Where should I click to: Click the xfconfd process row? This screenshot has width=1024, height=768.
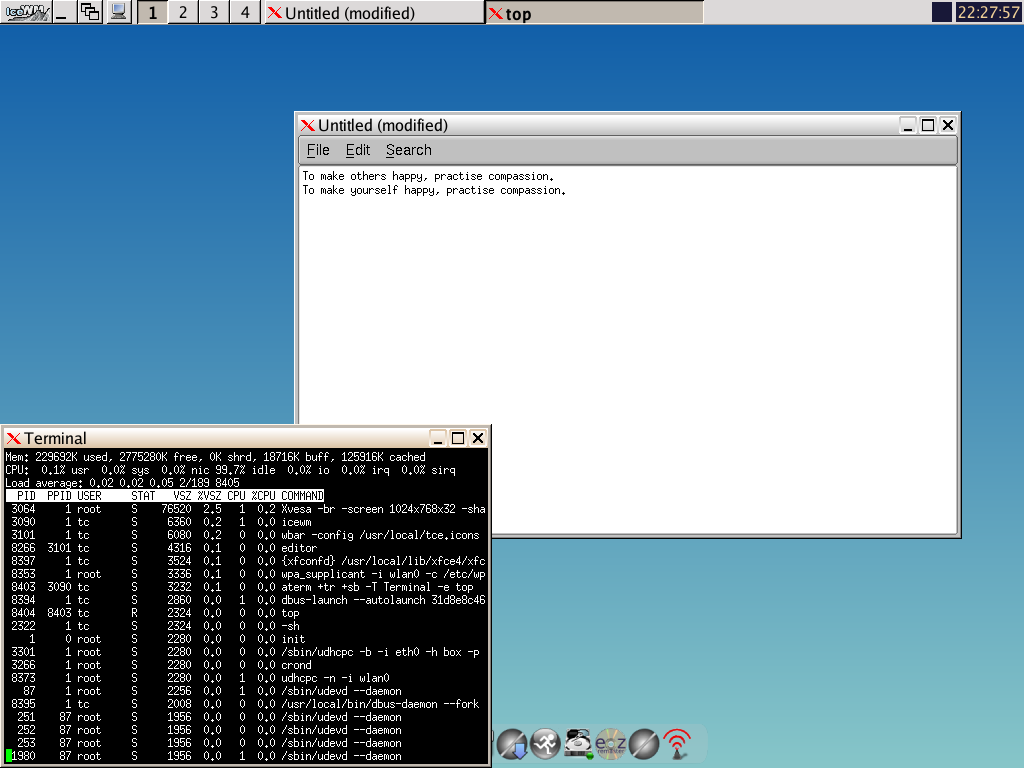tap(246, 561)
